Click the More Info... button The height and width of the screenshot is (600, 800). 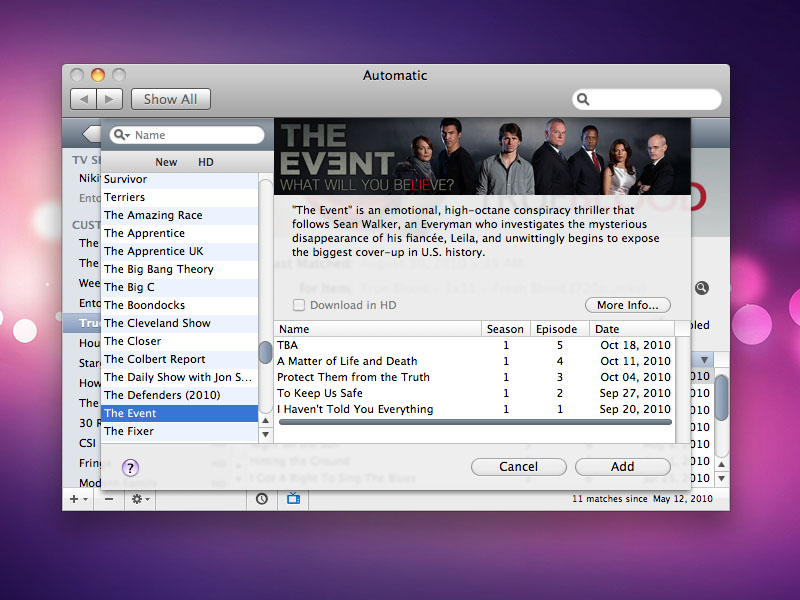click(628, 305)
